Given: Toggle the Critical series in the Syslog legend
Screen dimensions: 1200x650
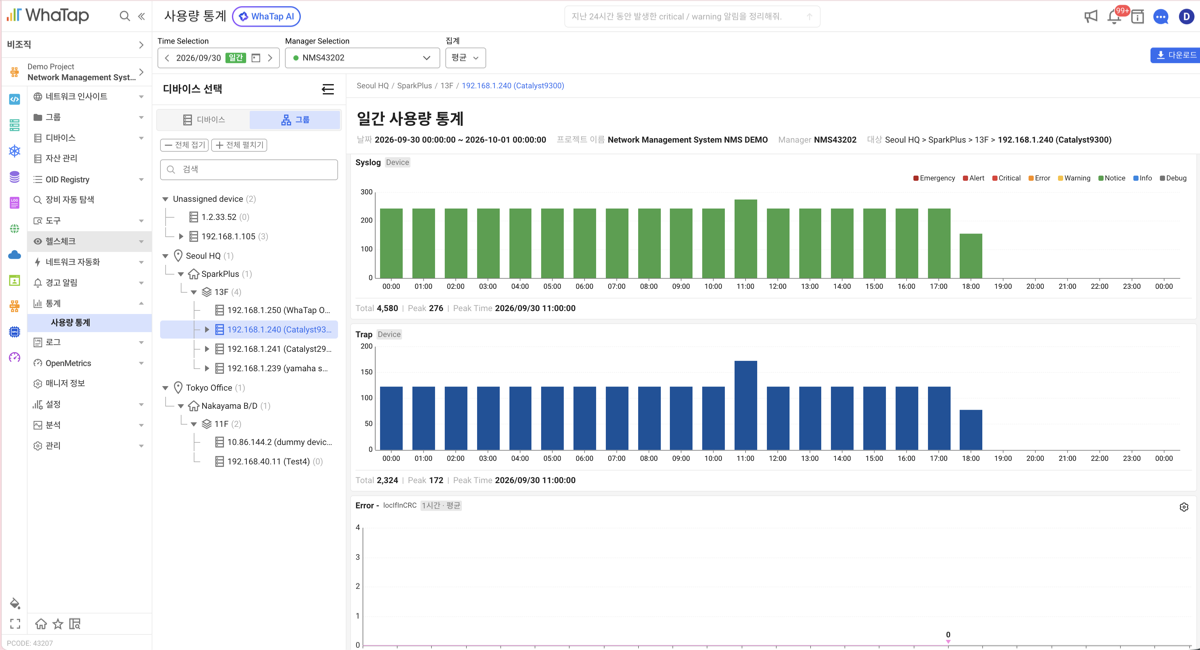Looking at the screenshot, I should coord(1006,178).
